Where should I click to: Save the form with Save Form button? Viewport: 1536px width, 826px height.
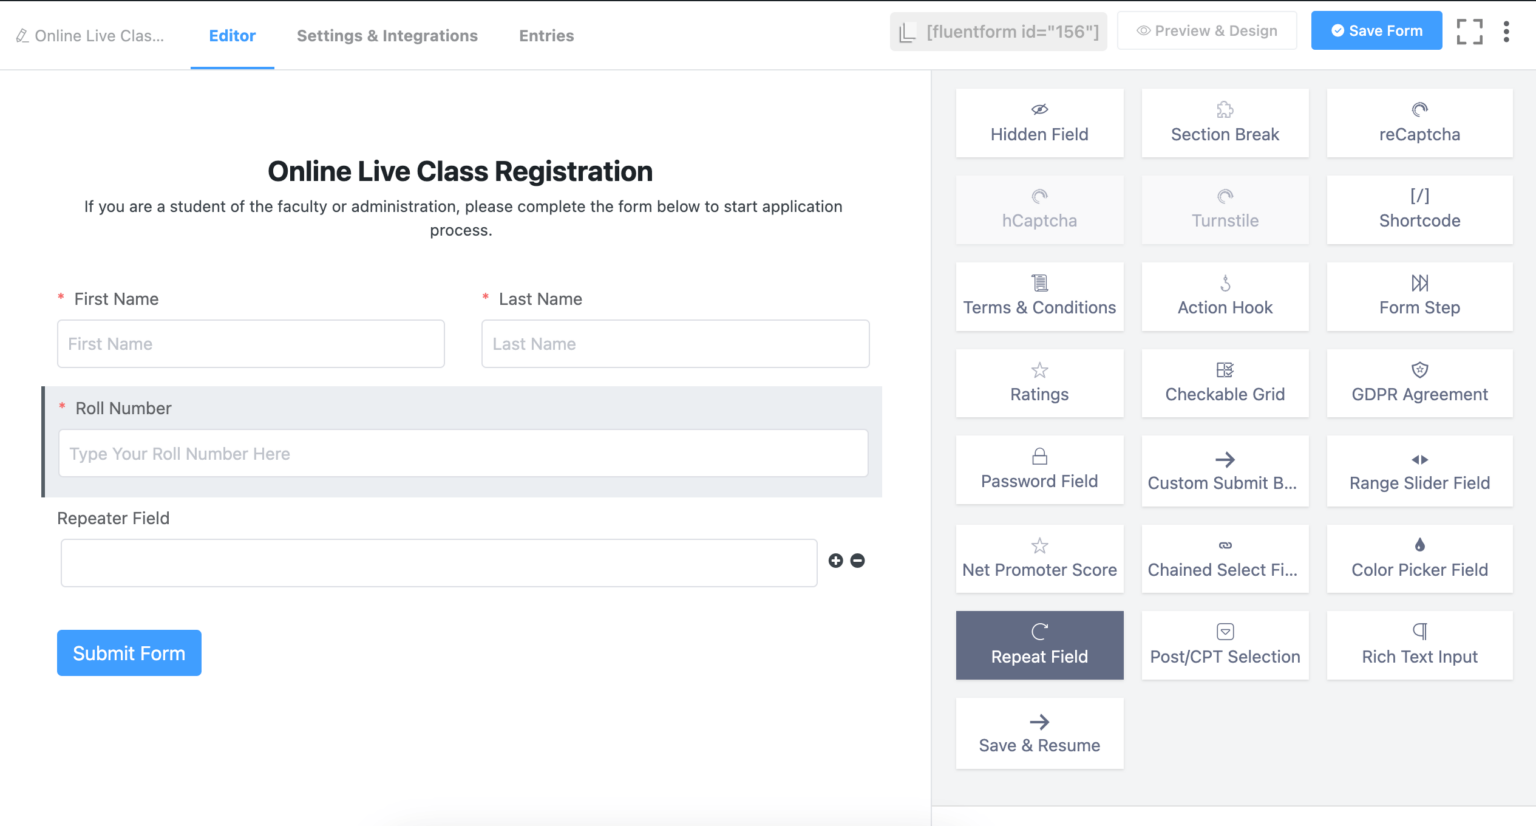coord(1376,30)
